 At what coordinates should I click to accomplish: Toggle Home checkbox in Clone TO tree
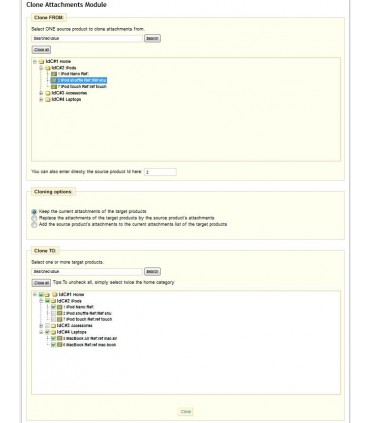point(41,294)
